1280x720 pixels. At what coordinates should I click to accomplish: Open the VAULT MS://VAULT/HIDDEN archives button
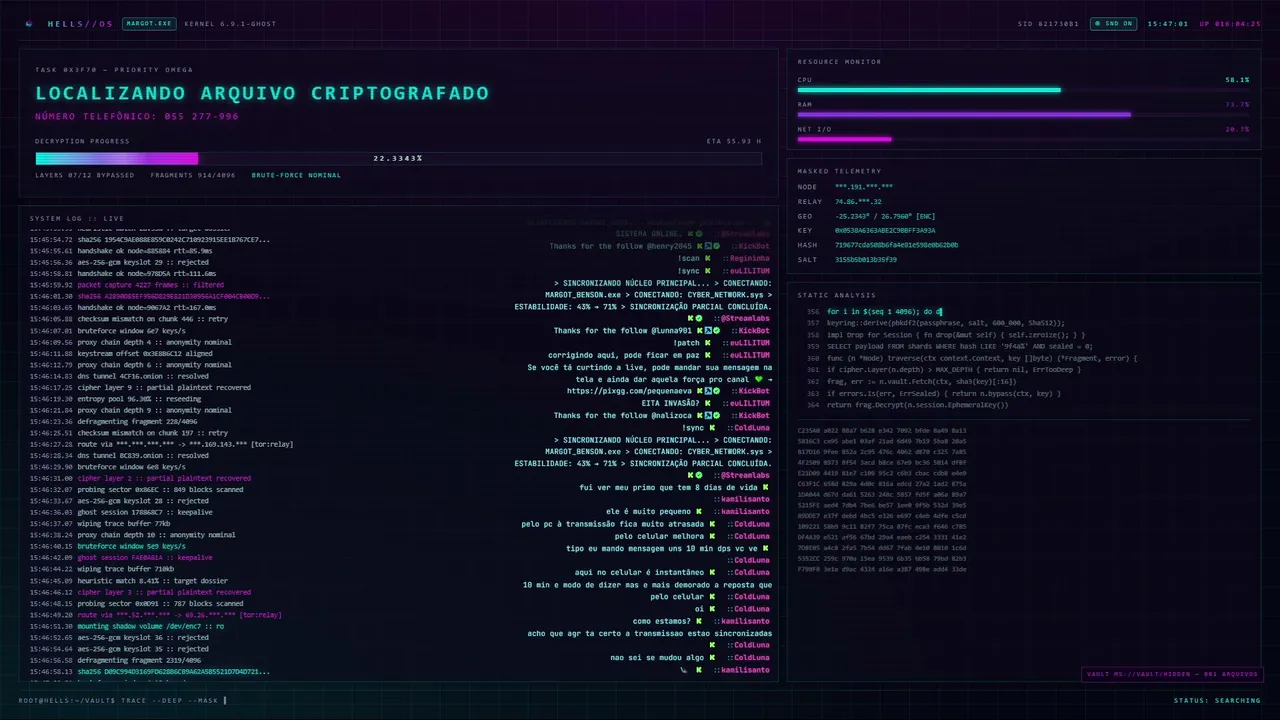point(1171,674)
